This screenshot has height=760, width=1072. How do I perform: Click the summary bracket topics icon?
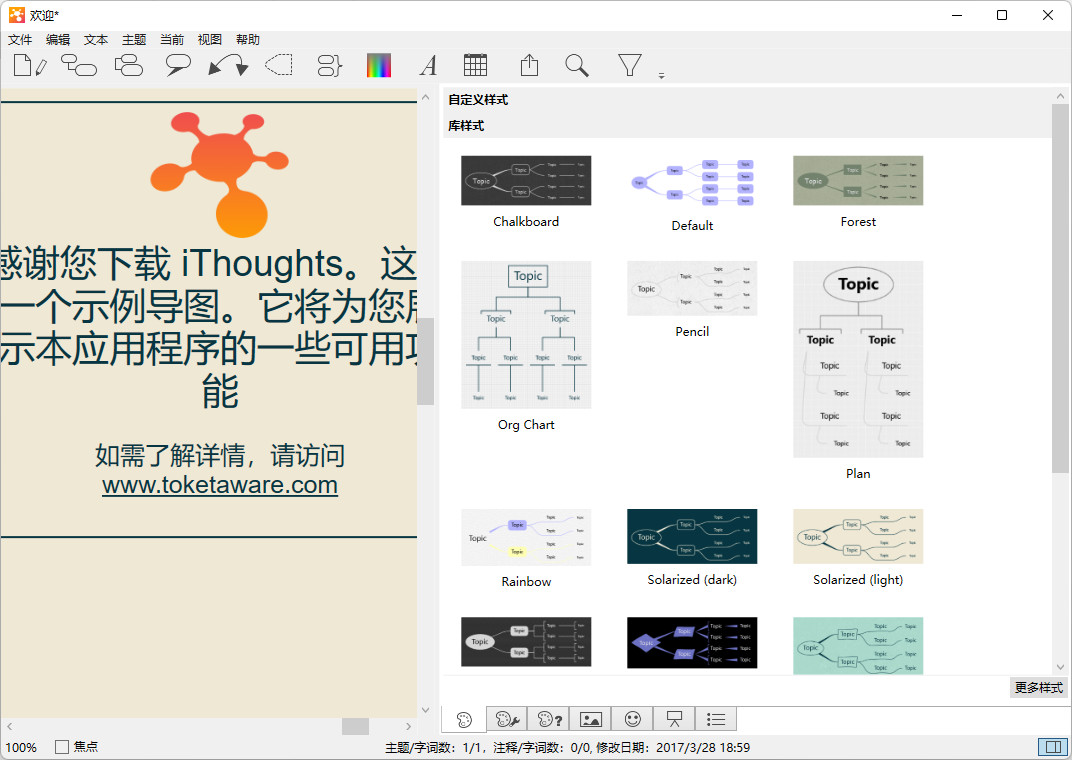330,66
